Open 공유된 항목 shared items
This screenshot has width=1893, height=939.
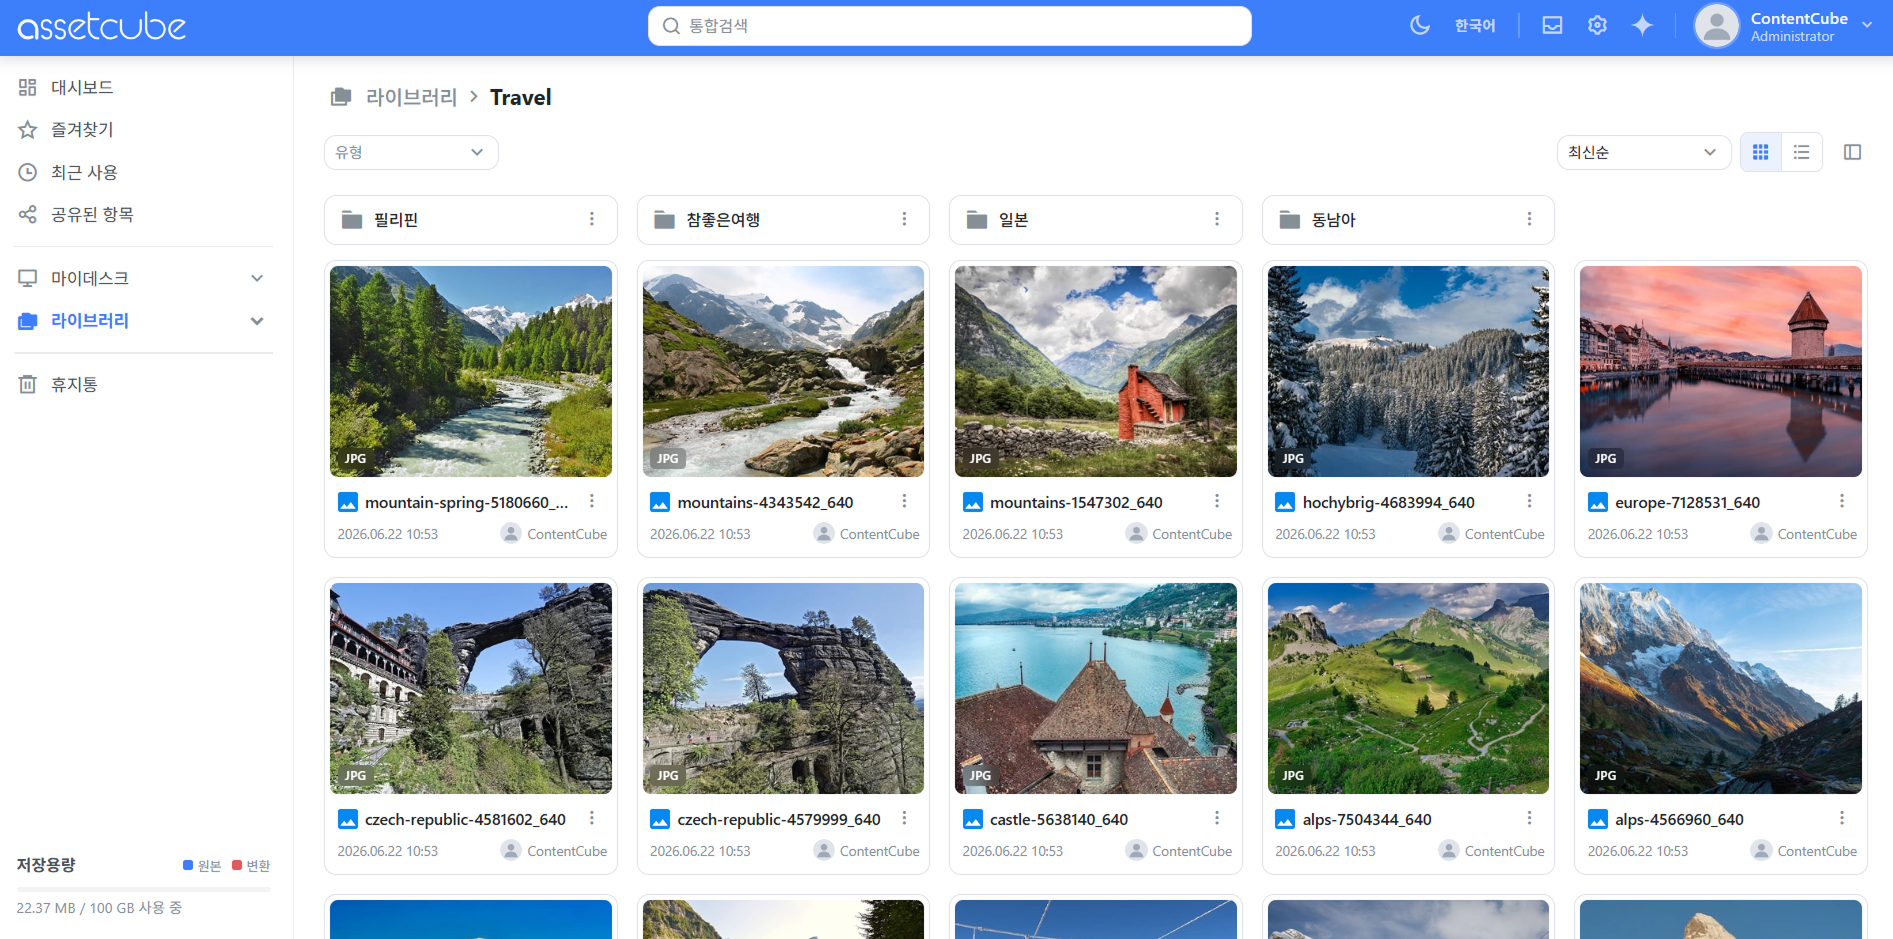point(92,214)
